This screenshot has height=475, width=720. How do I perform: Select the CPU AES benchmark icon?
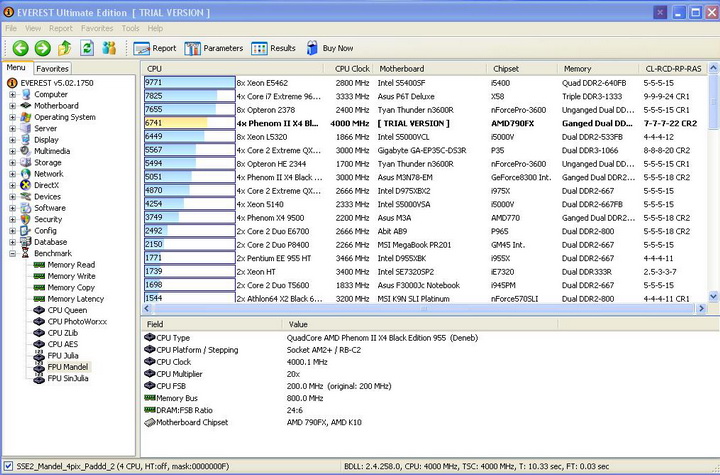pos(39,344)
